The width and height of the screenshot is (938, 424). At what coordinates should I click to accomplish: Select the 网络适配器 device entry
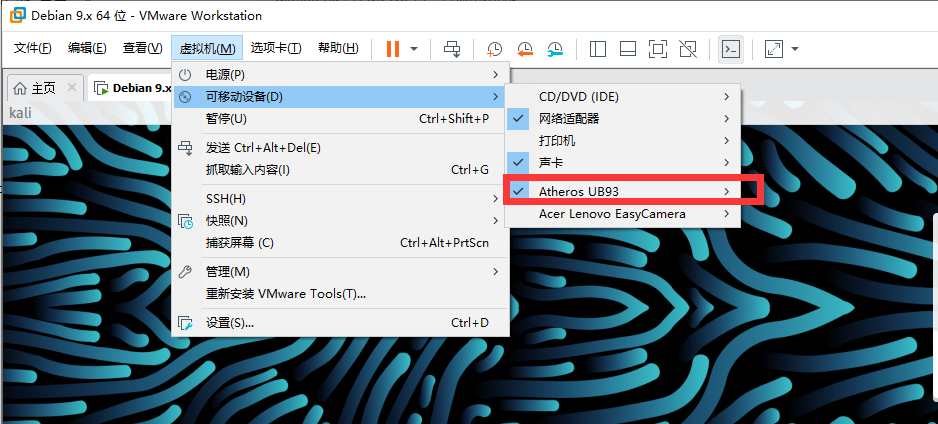623,118
